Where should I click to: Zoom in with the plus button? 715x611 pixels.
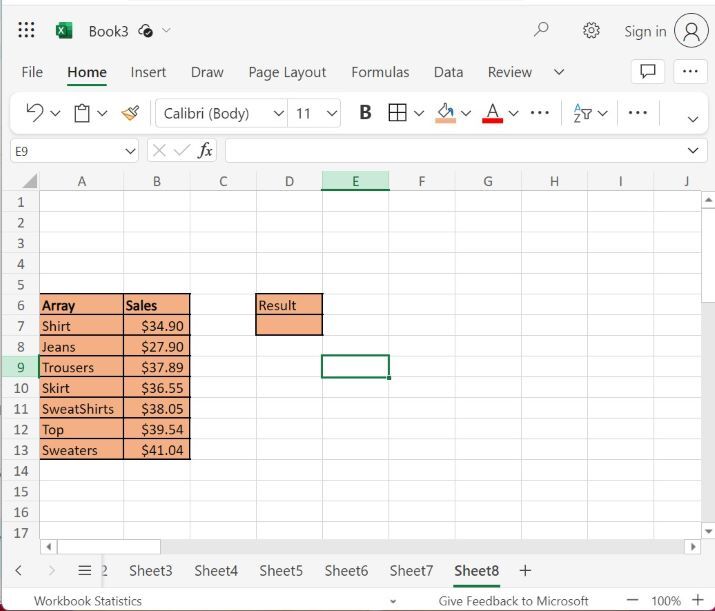698,600
